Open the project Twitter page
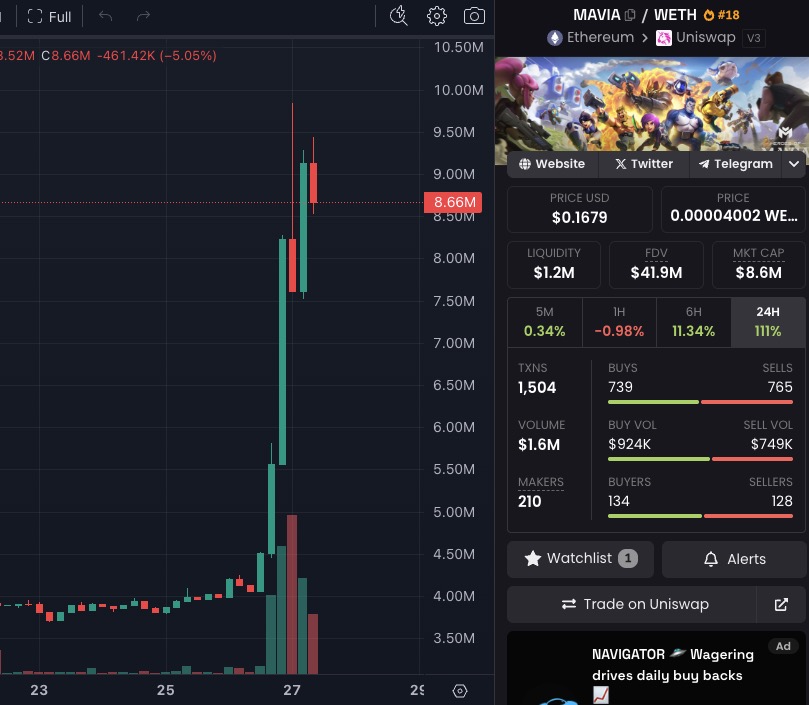Viewport: 809px width, 705px height. tap(644, 164)
